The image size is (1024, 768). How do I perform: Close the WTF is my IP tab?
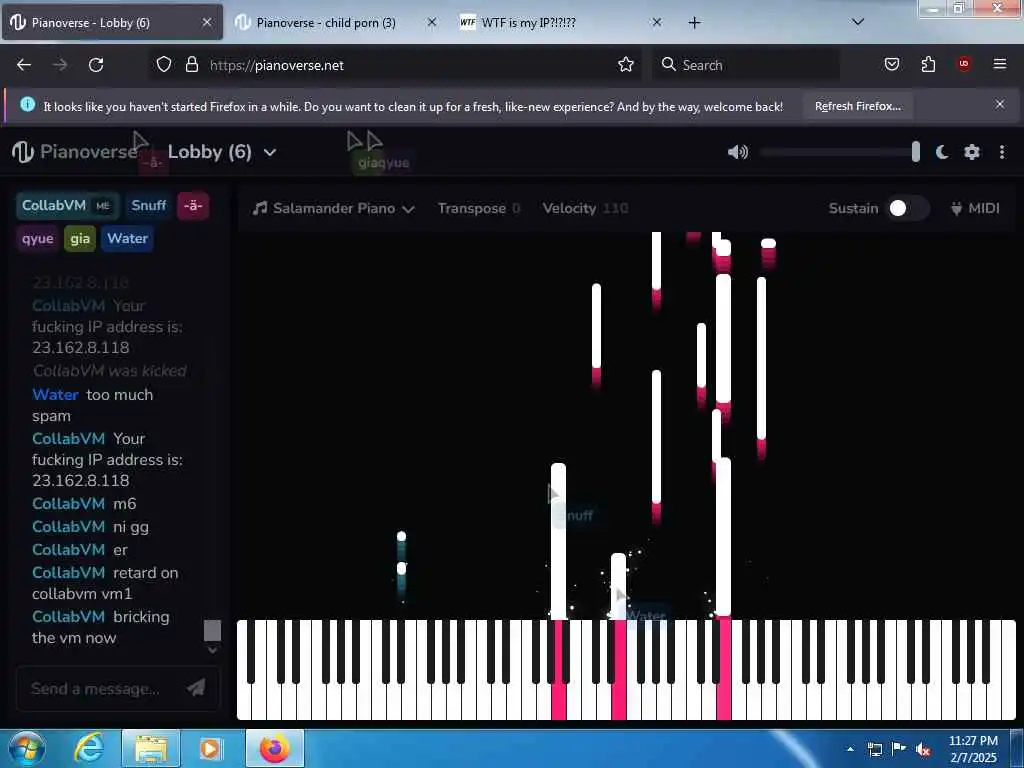click(x=657, y=23)
